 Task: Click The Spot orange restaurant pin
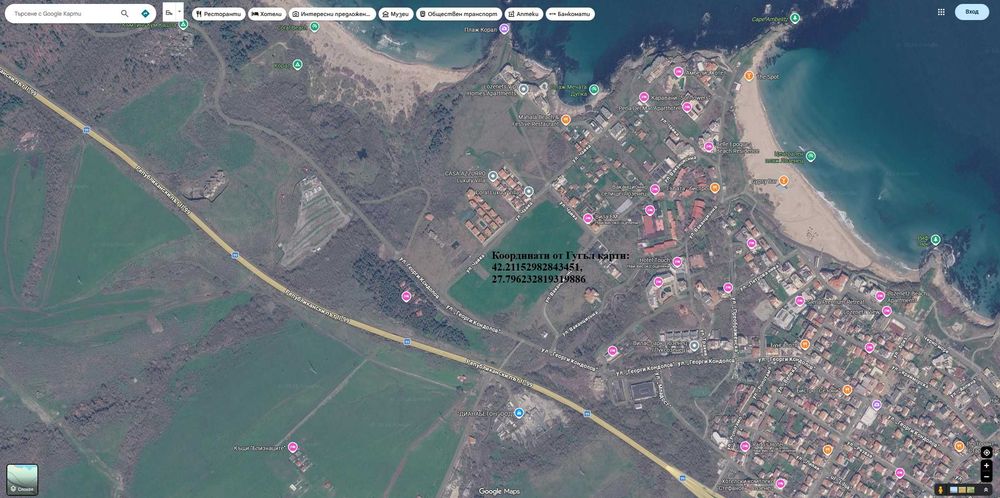tap(749, 77)
